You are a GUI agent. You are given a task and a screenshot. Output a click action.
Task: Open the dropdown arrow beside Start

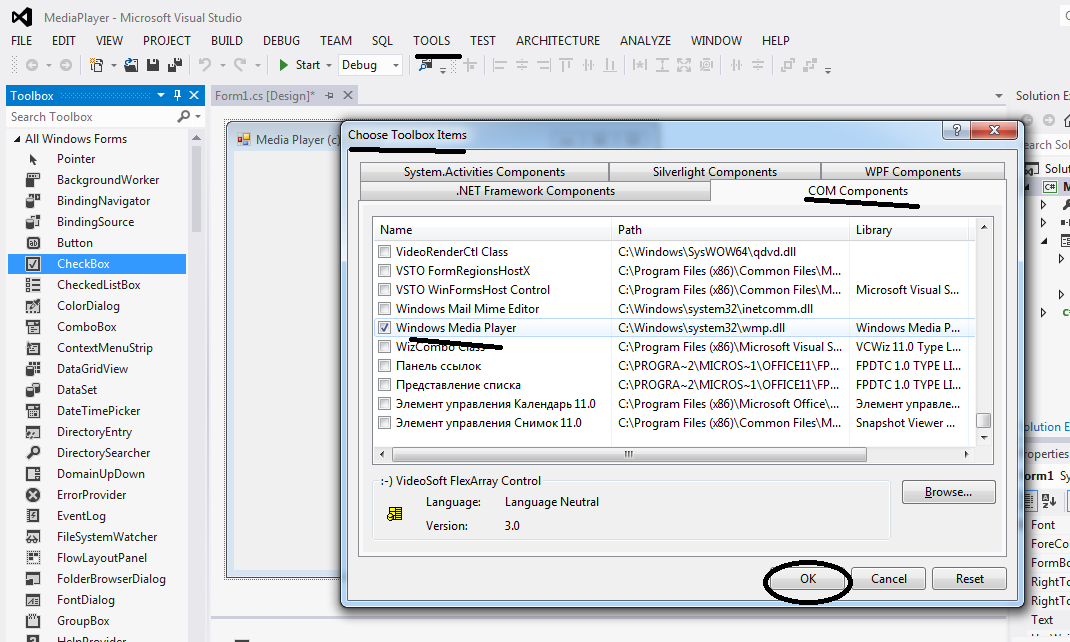[x=329, y=65]
